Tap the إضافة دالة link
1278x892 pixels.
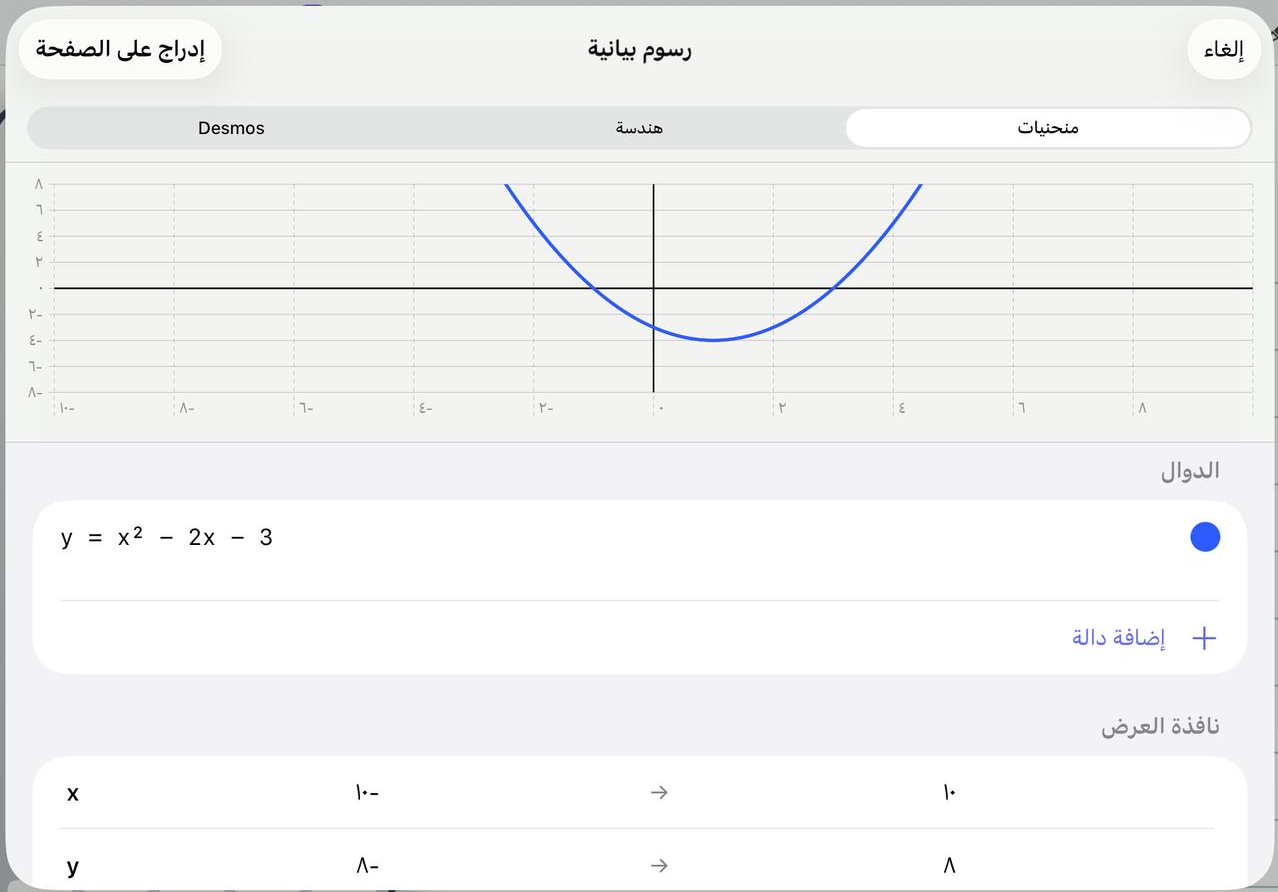[x=1118, y=638]
